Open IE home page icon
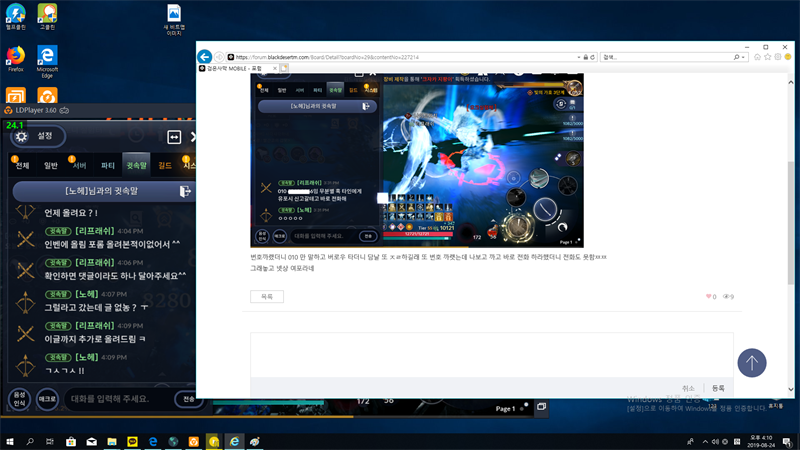The height and width of the screenshot is (450, 800). (x=757, y=57)
